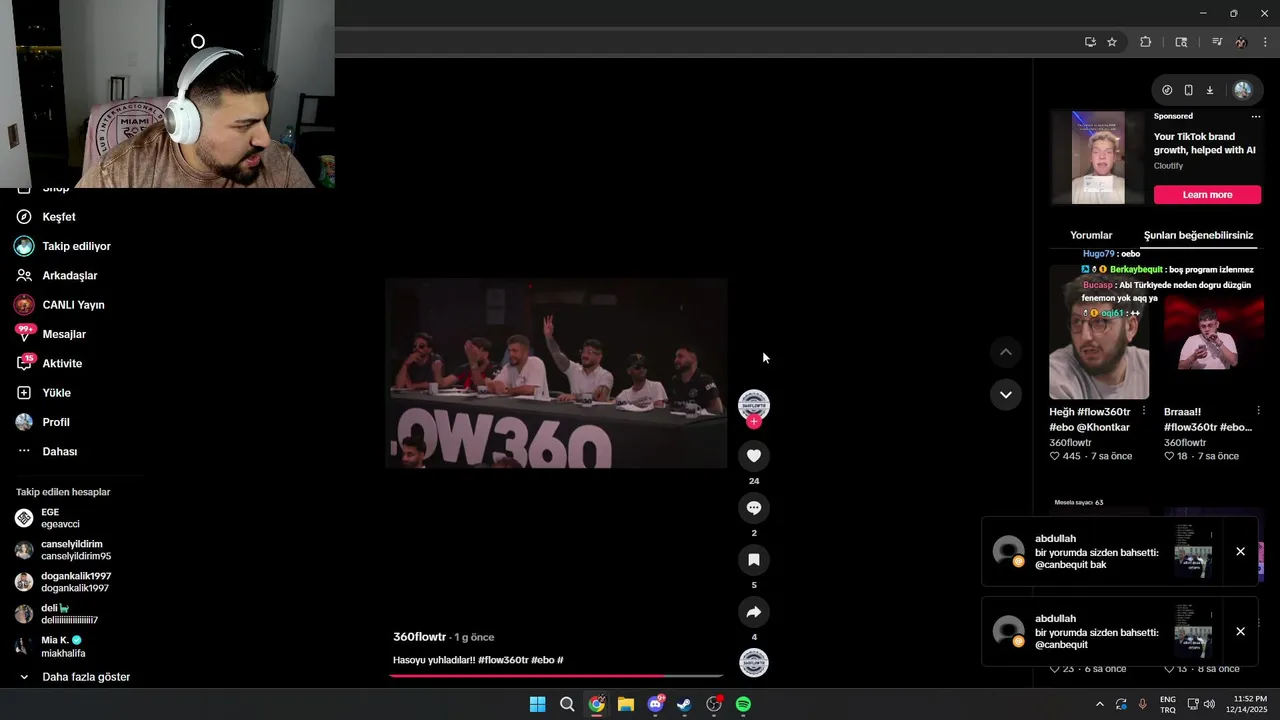Click the install app icon in address bar

coord(1090,42)
